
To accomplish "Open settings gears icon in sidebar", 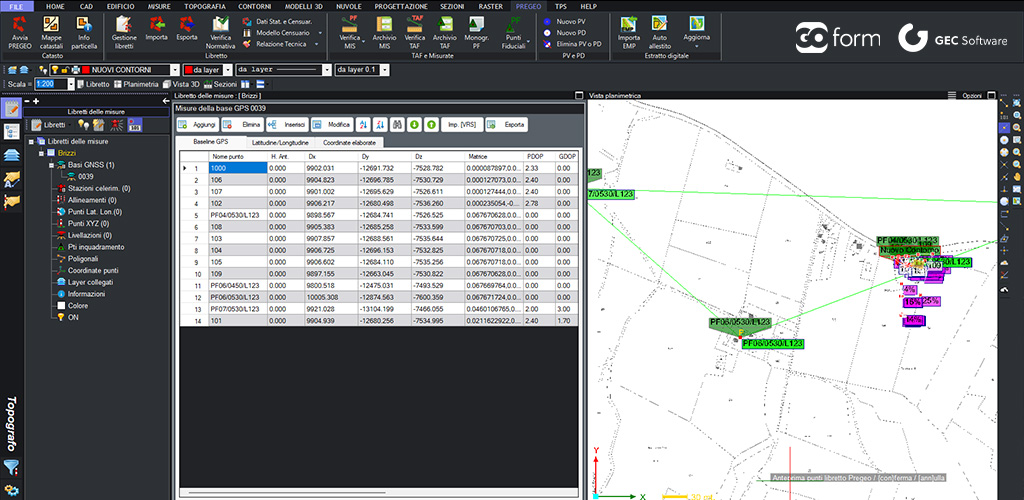I will pos(11,490).
